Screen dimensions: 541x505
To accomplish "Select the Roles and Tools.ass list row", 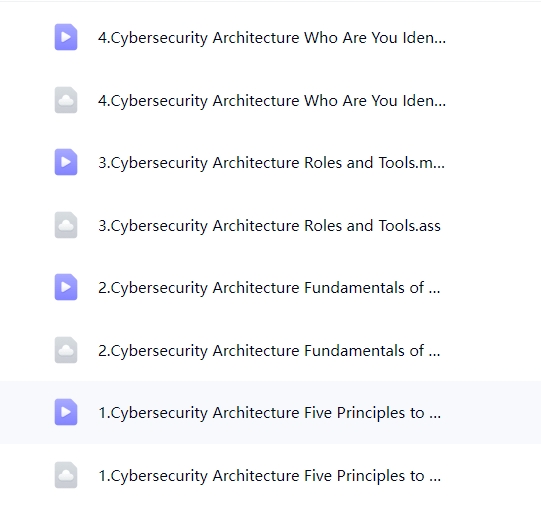I will pos(270,225).
